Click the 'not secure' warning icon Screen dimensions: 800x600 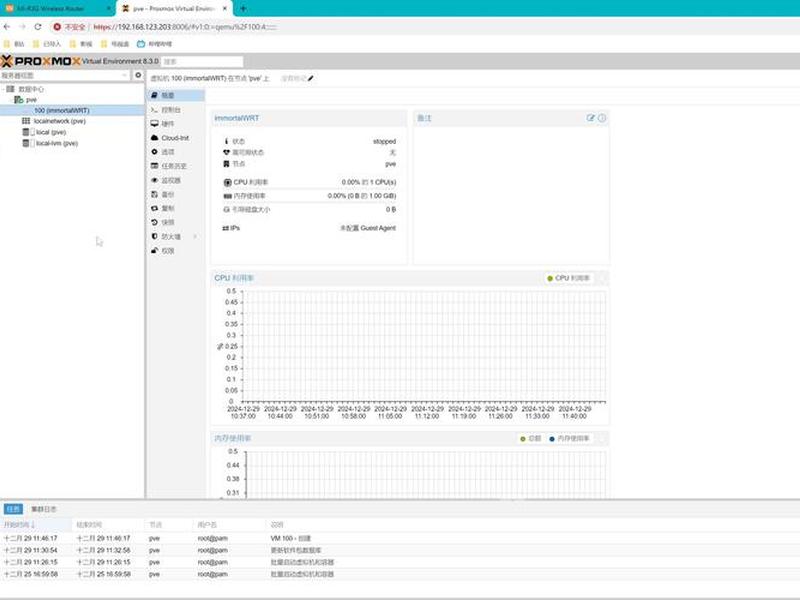coord(57,27)
